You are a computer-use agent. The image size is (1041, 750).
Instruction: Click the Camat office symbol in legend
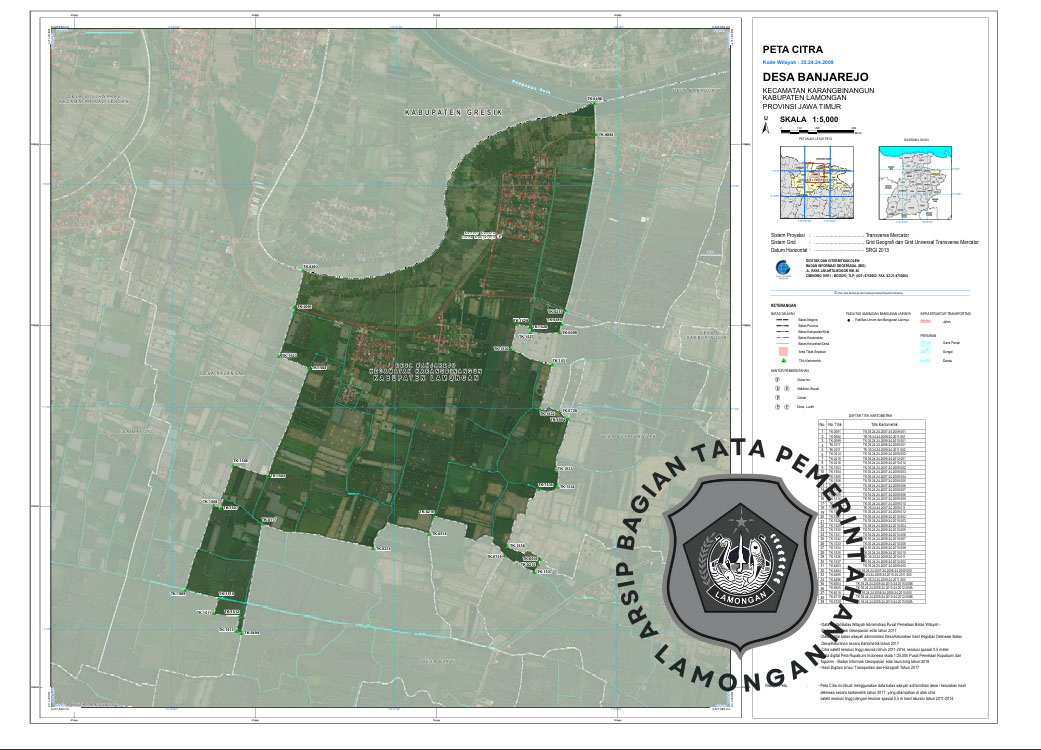pos(777,398)
